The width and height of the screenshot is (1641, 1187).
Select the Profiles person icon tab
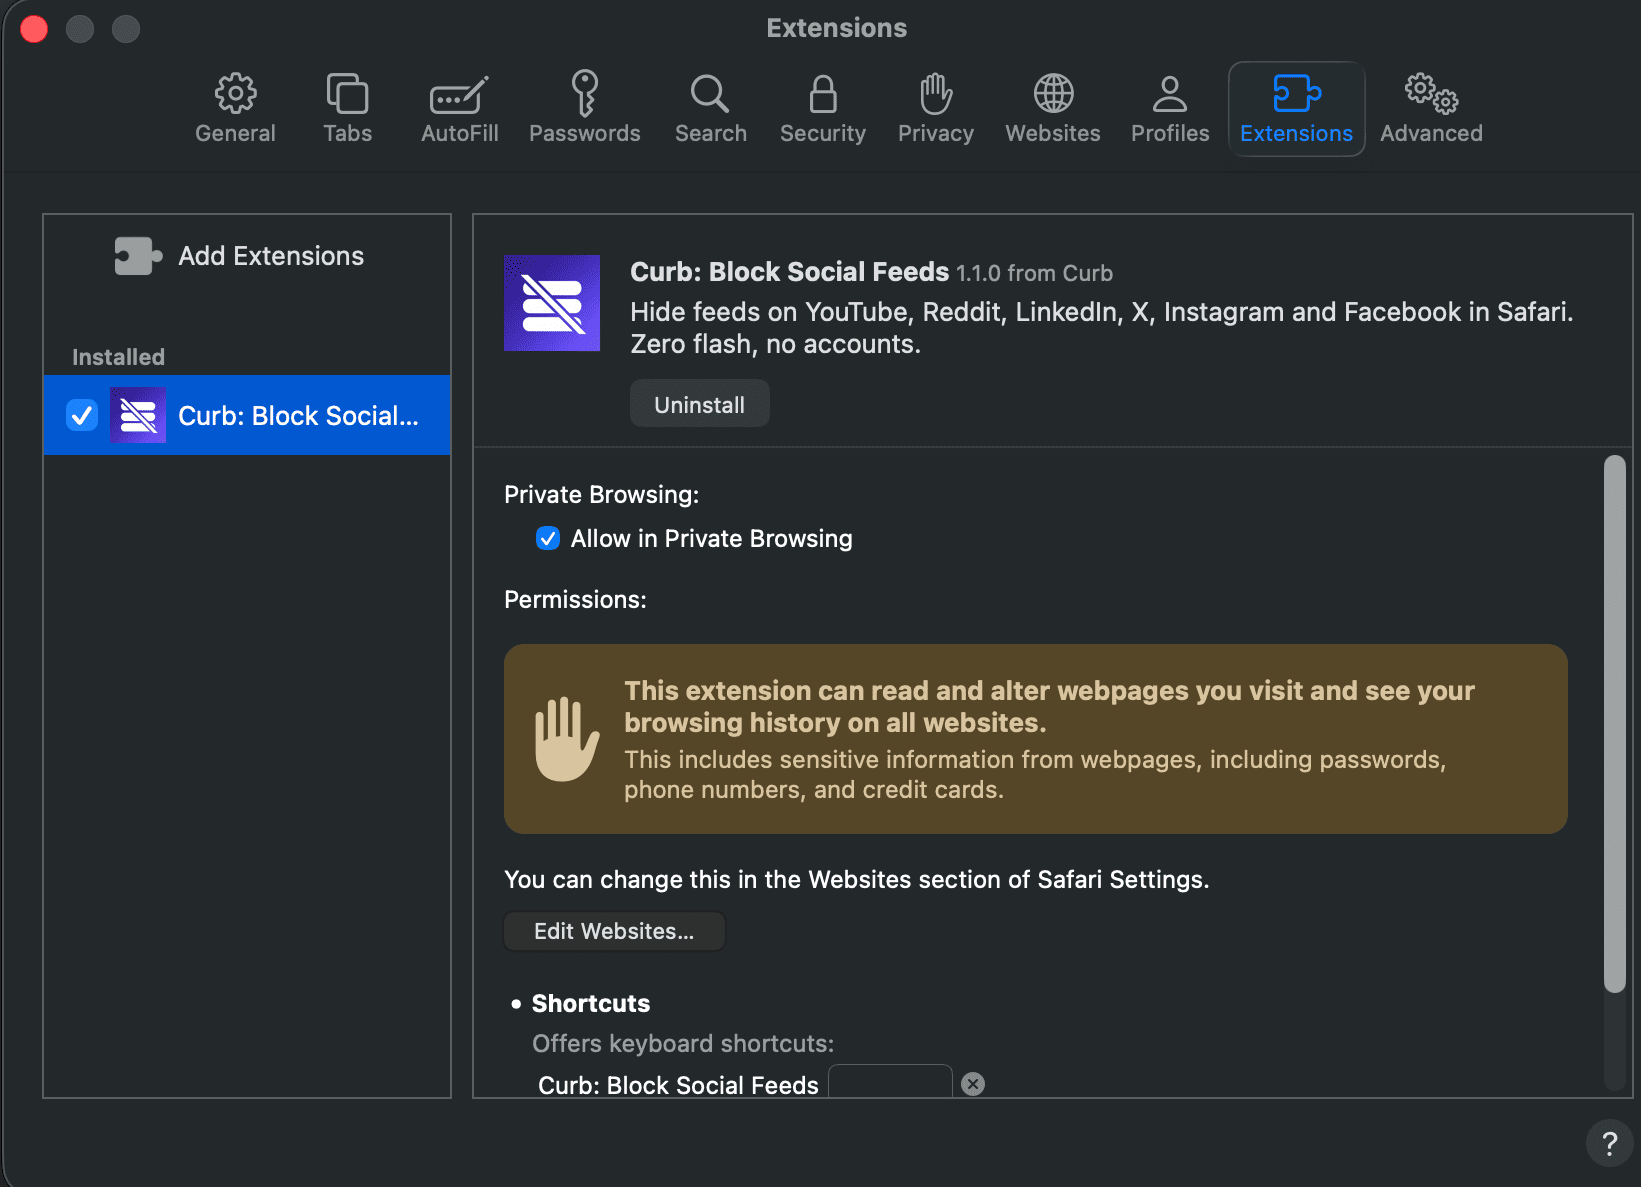[1169, 109]
